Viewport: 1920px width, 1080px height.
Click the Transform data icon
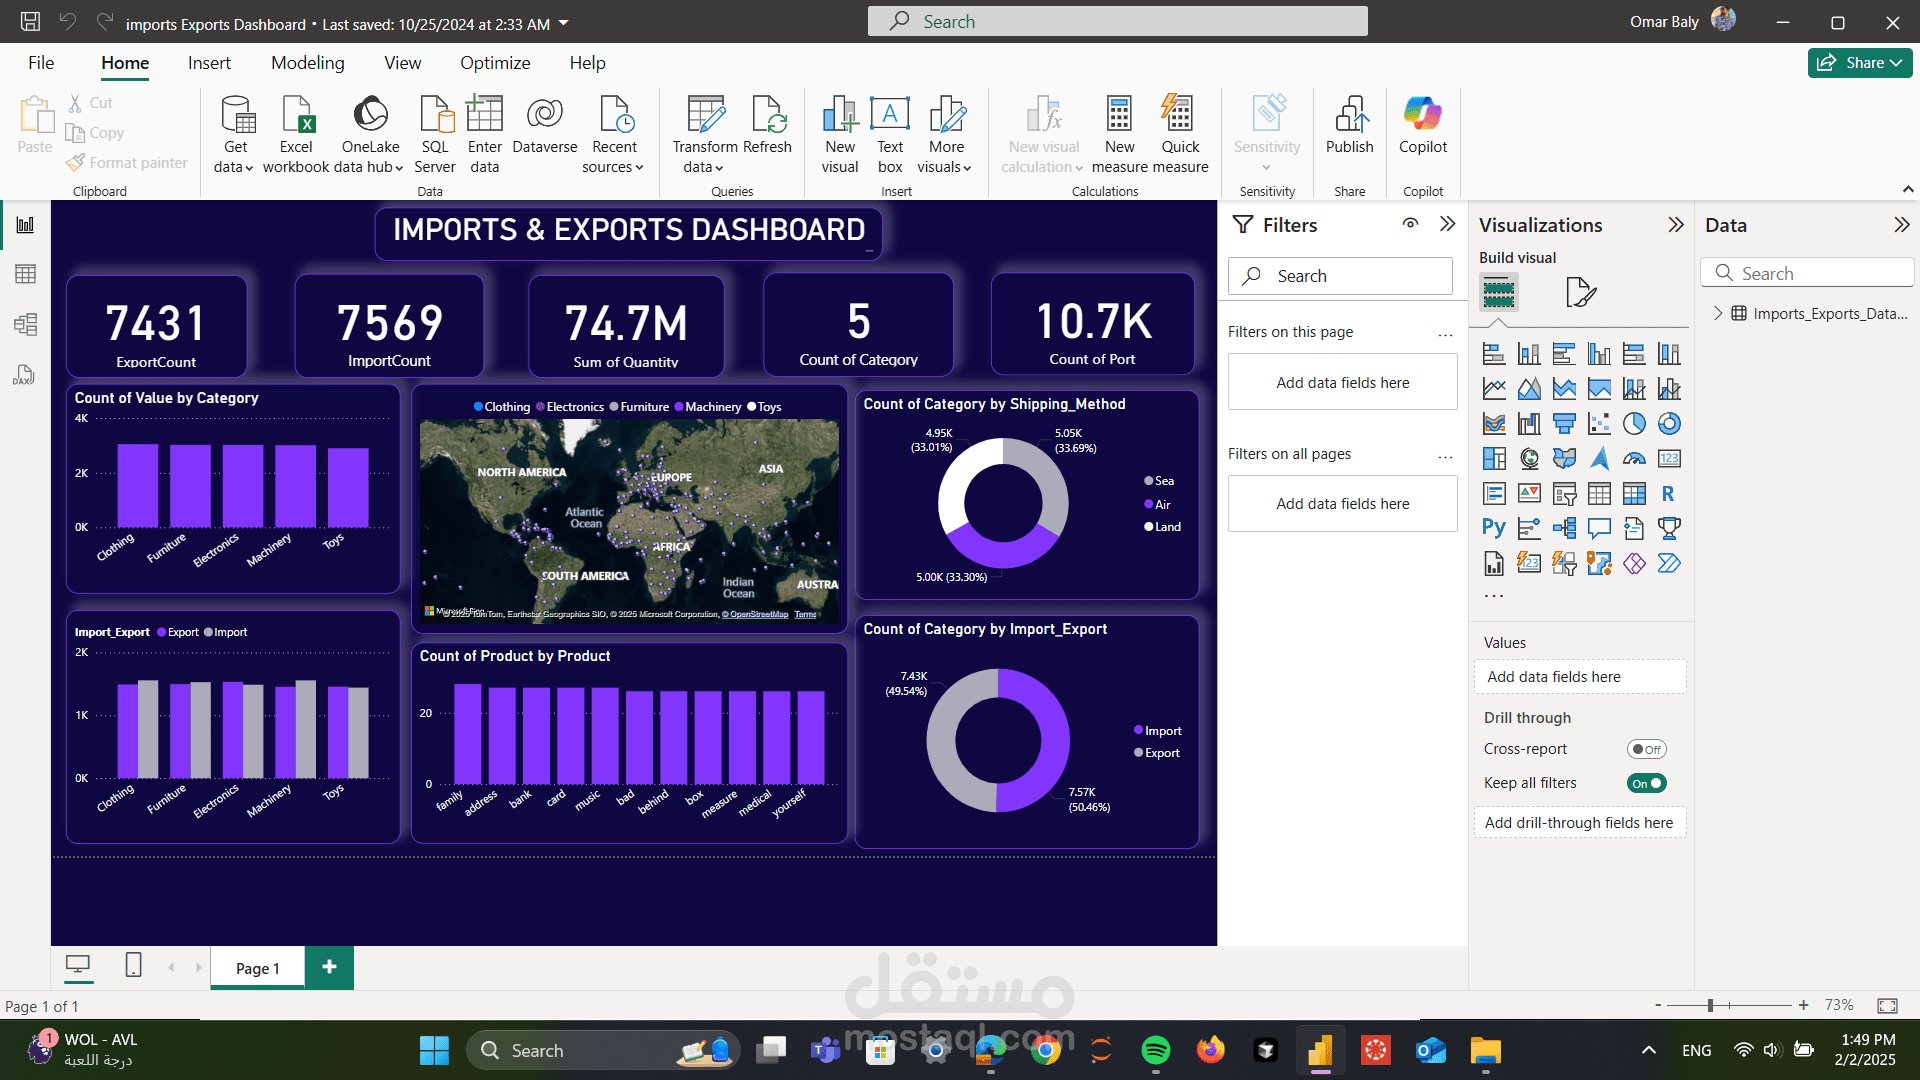pos(705,116)
